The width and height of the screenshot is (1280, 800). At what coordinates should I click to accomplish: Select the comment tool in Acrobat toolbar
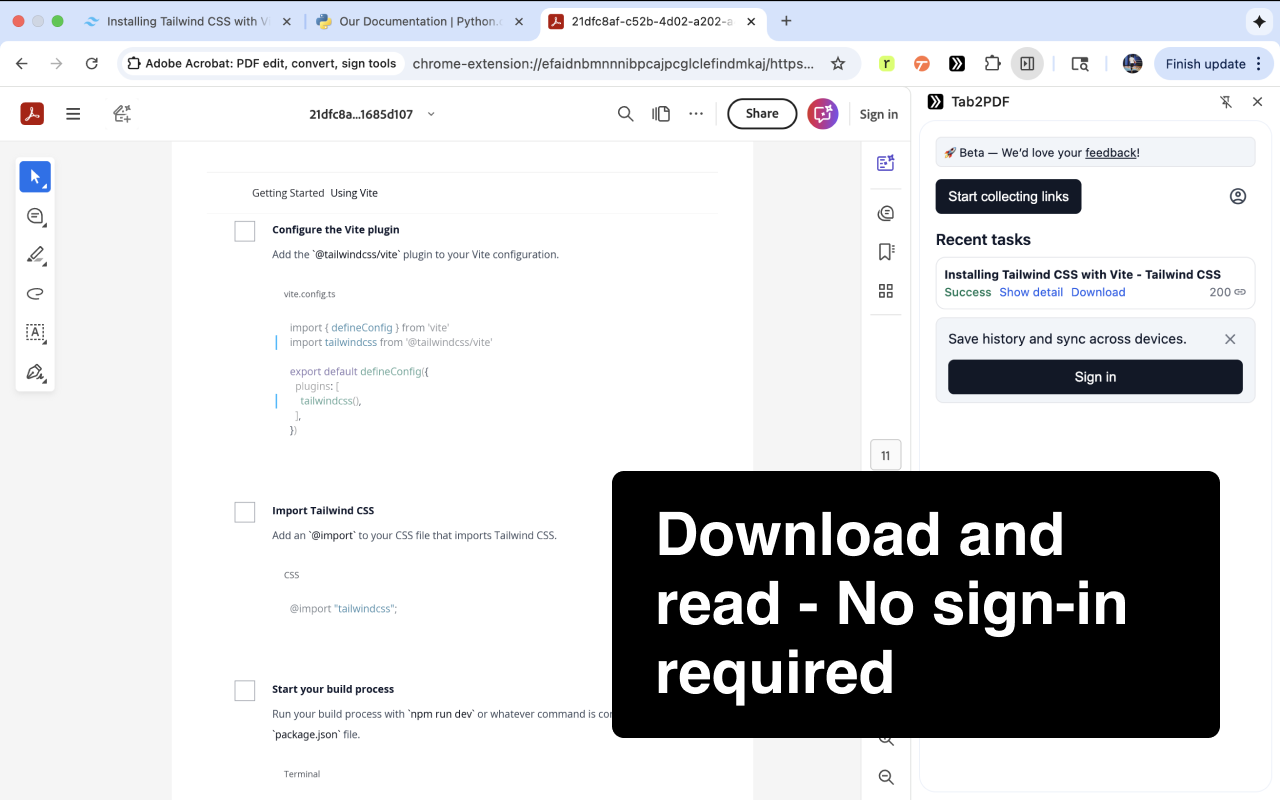coord(35,216)
